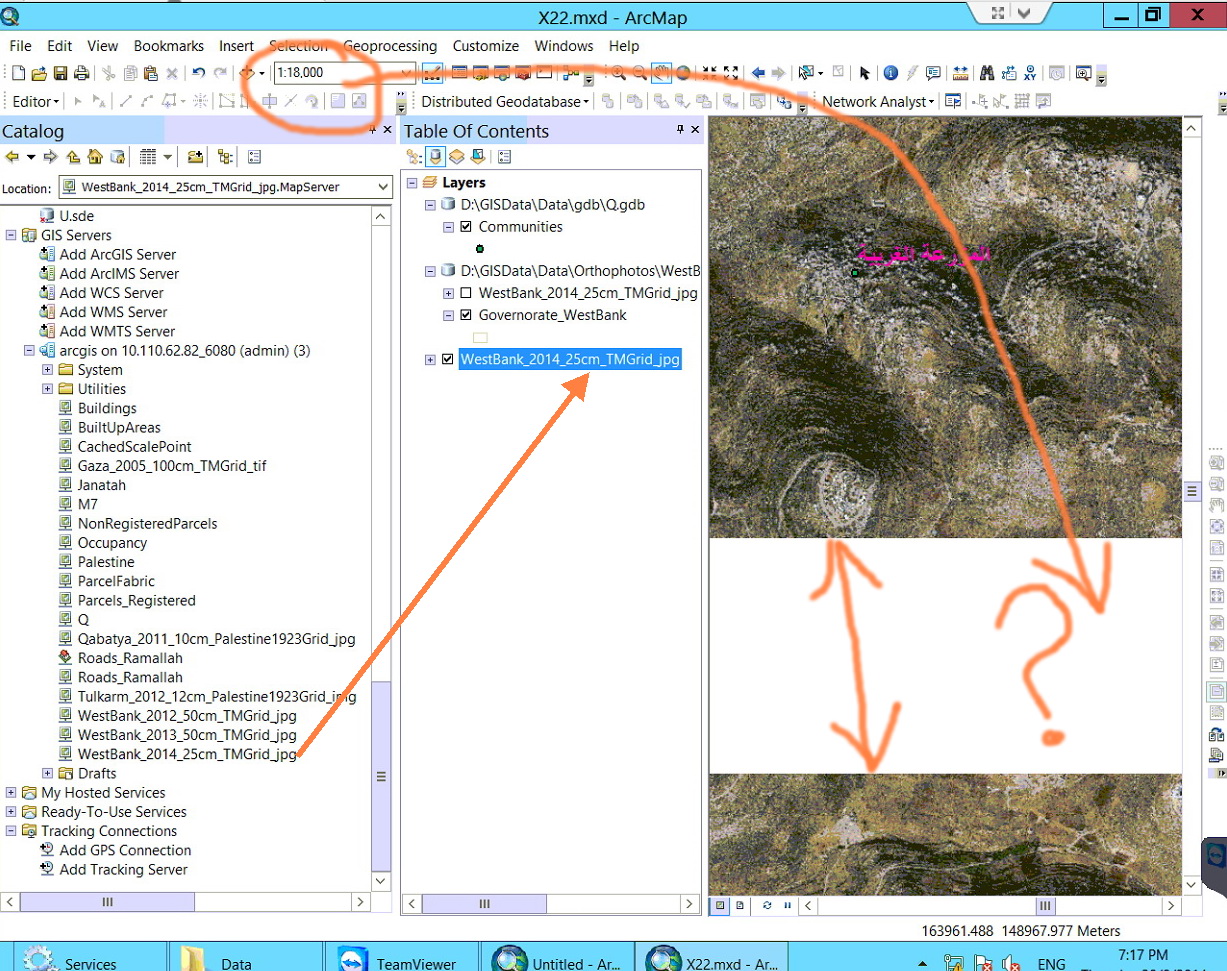
Task: Open a map file with Open icon
Action: pos(39,73)
